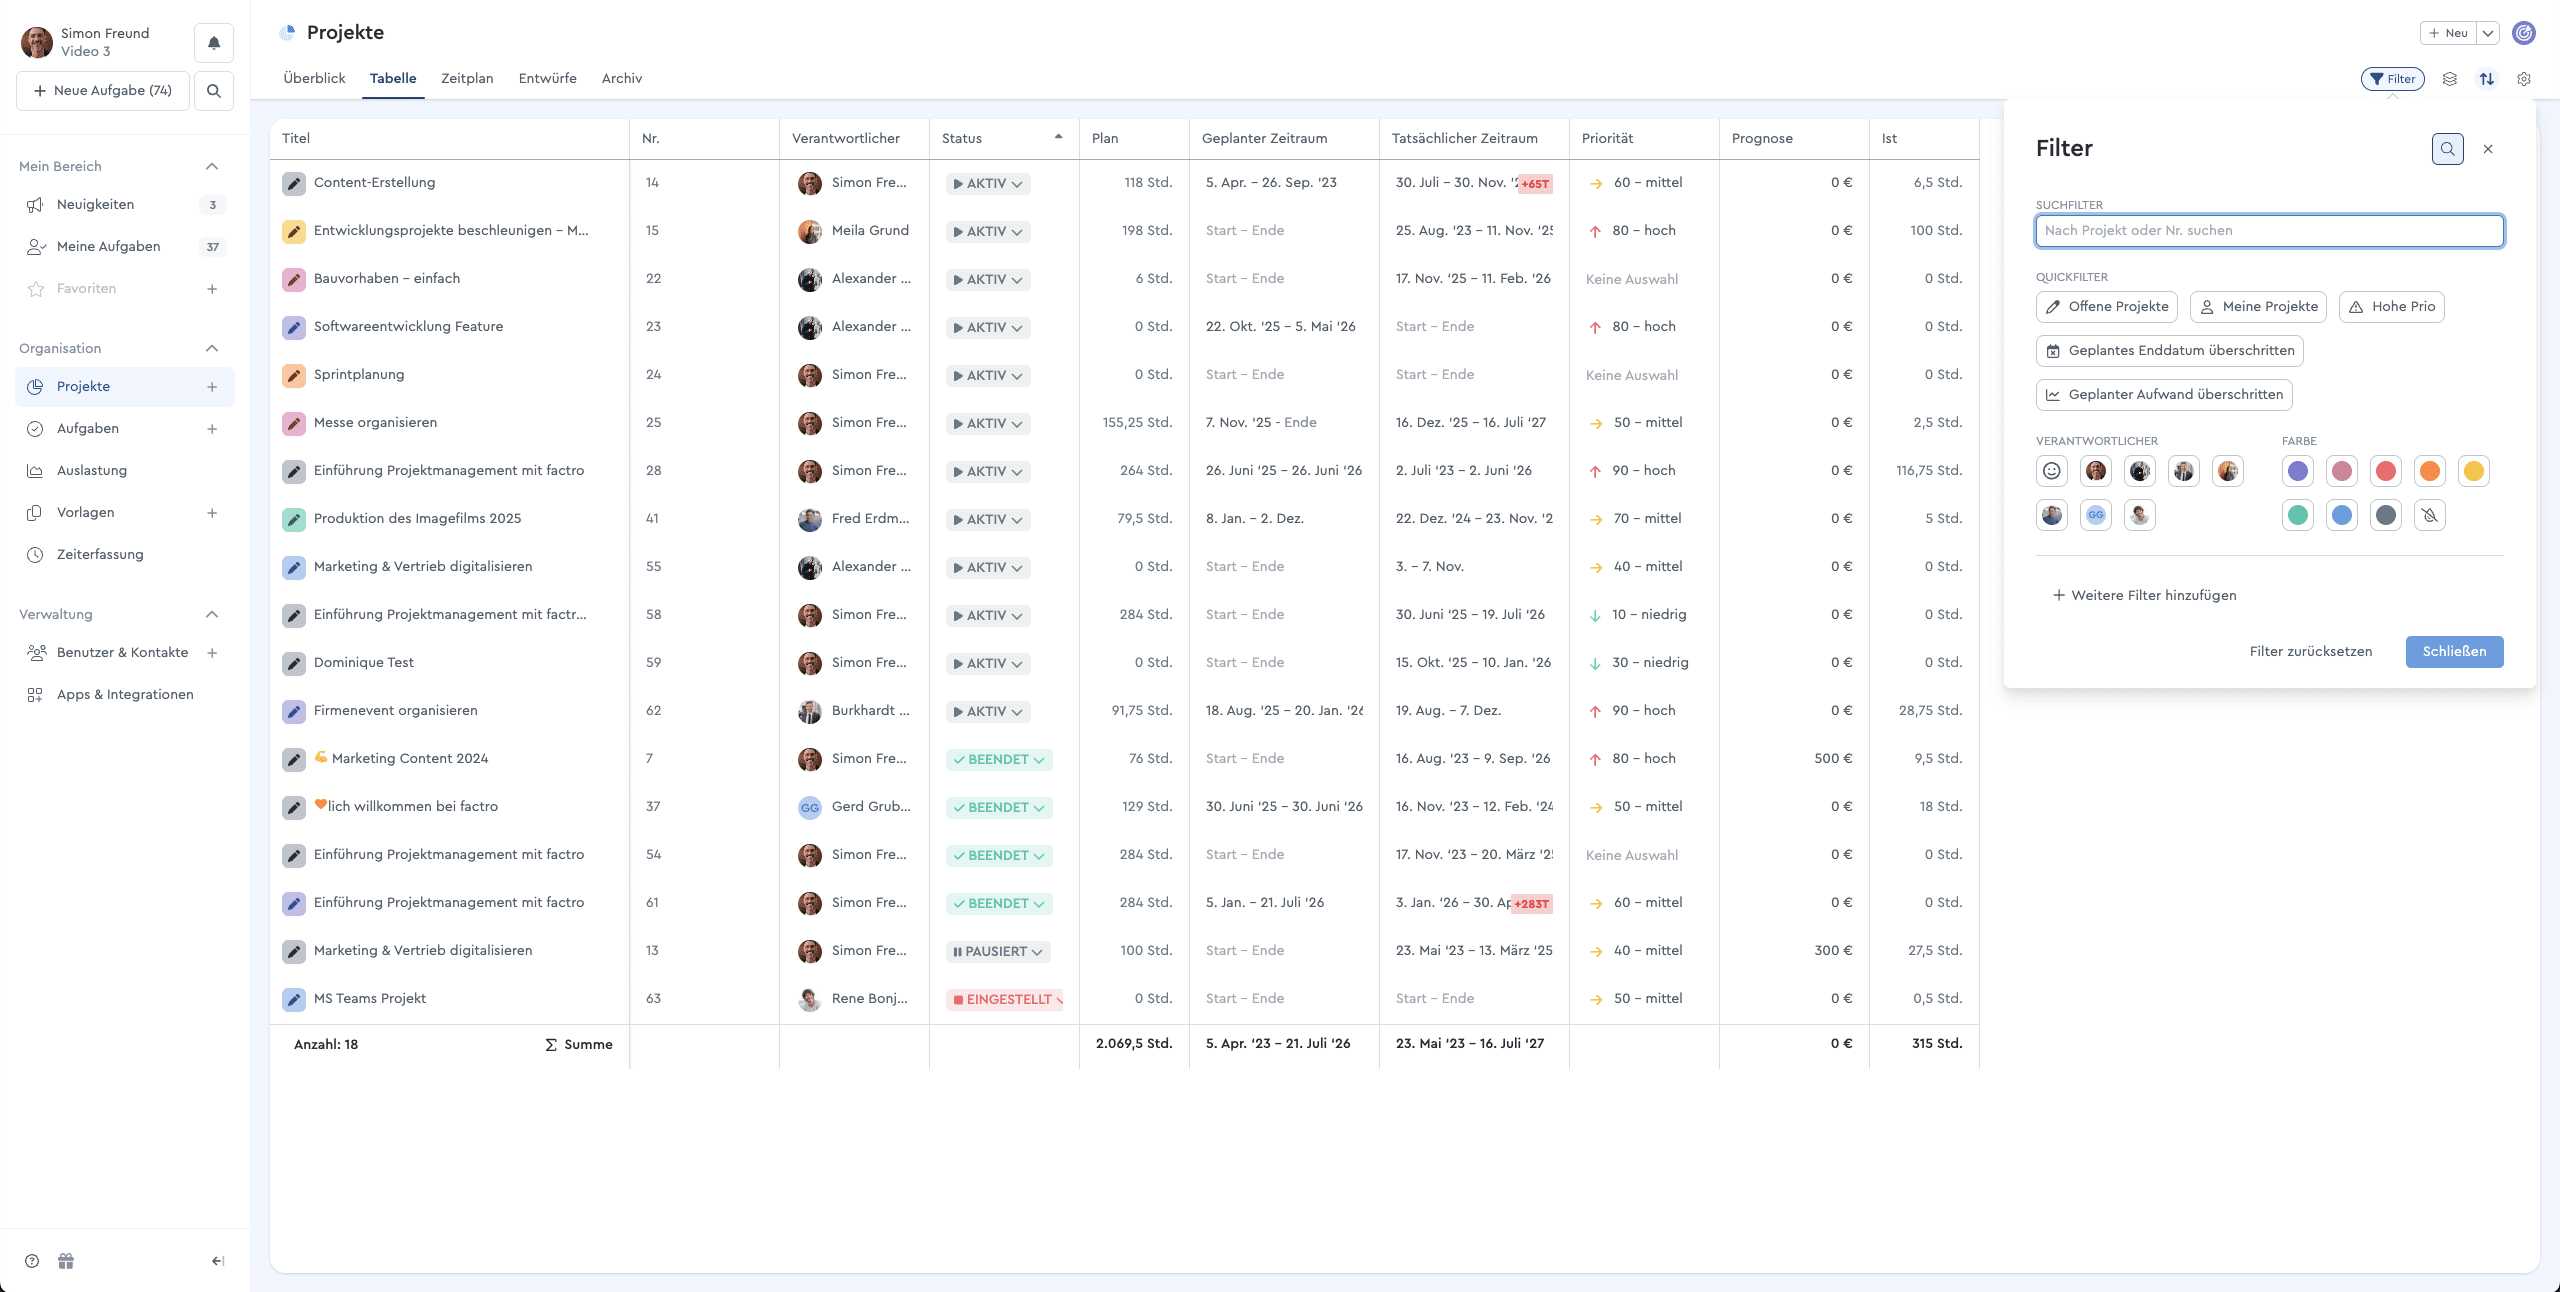Collapse the Organisation sidebar section

pos(212,348)
